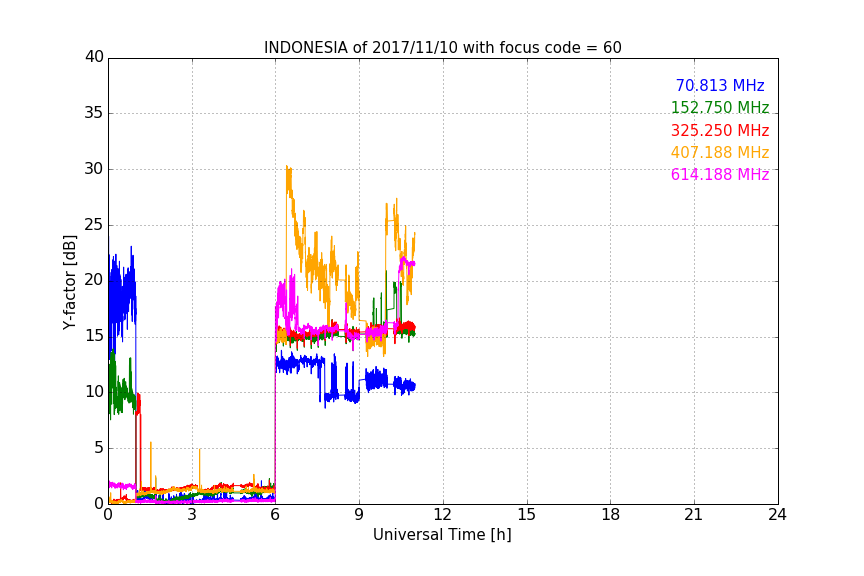
Task: Click the Y-factor [dB] axis label
Action: point(69,282)
